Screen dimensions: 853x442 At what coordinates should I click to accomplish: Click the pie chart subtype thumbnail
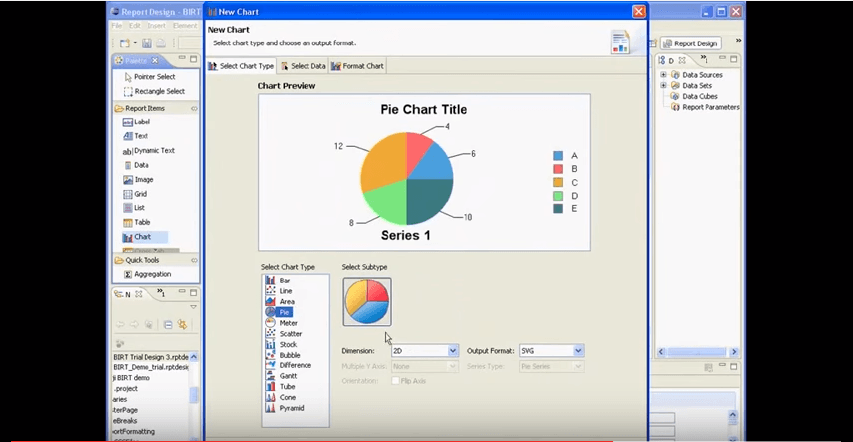point(367,302)
